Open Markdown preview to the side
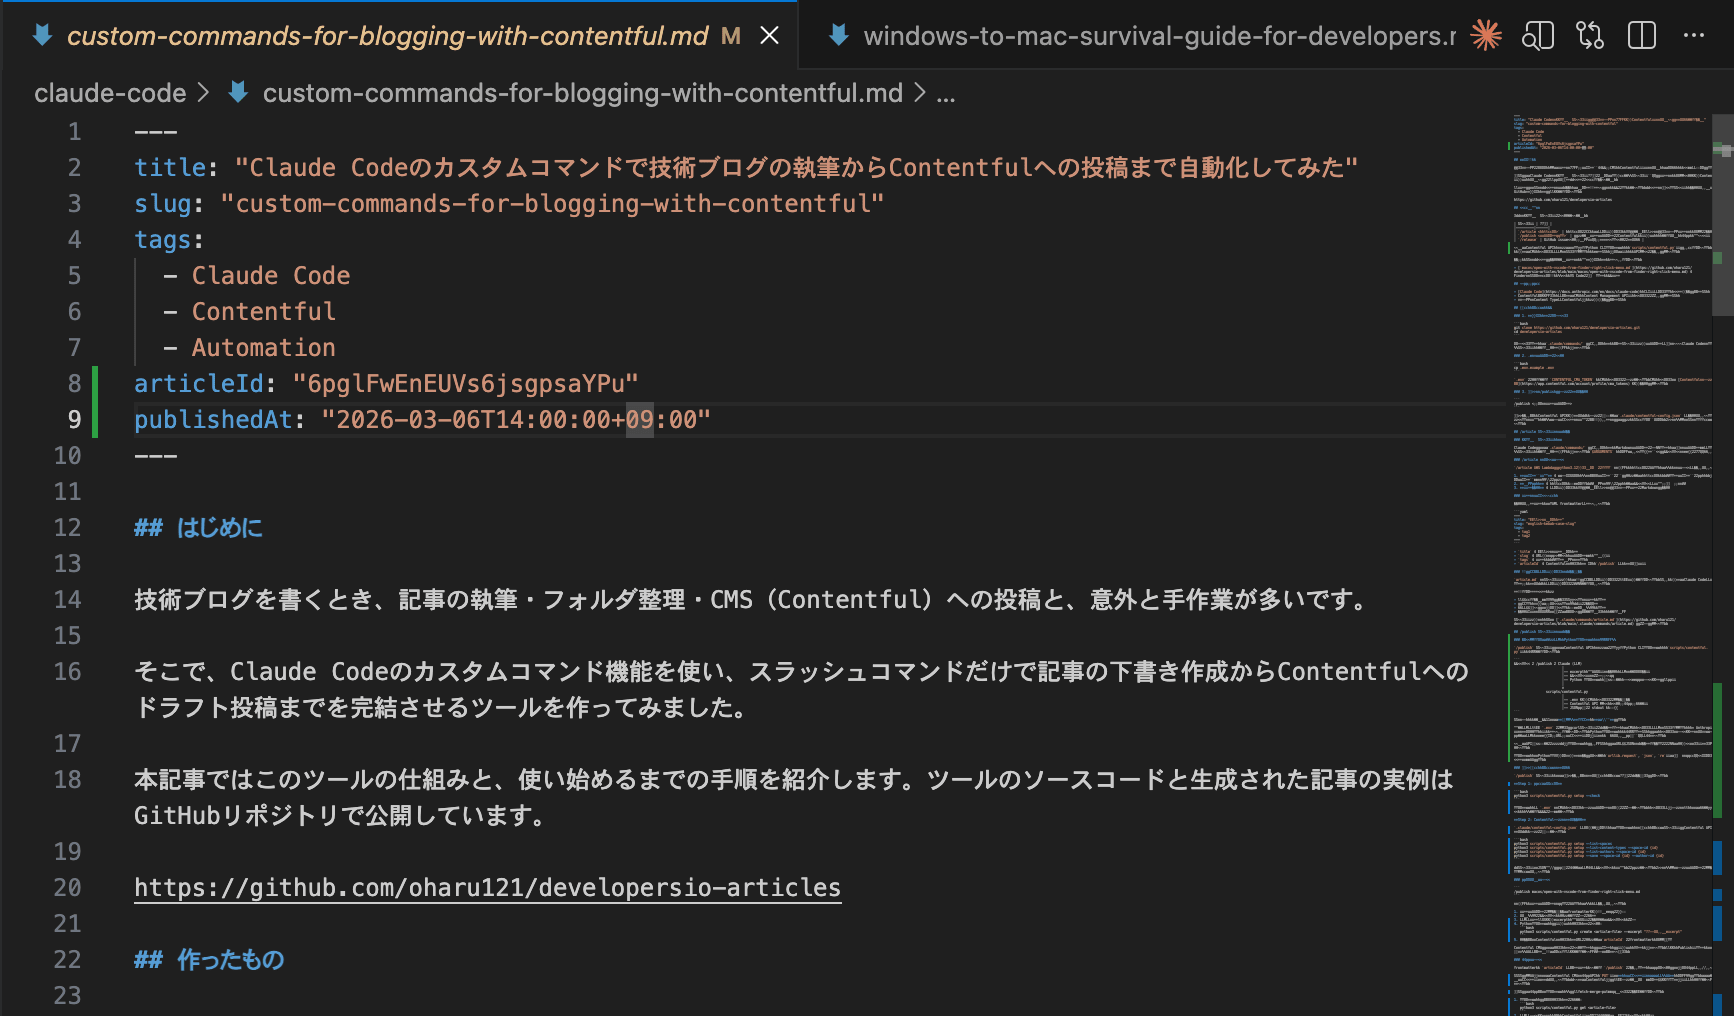The height and width of the screenshot is (1016, 1734). point(1538,36)
